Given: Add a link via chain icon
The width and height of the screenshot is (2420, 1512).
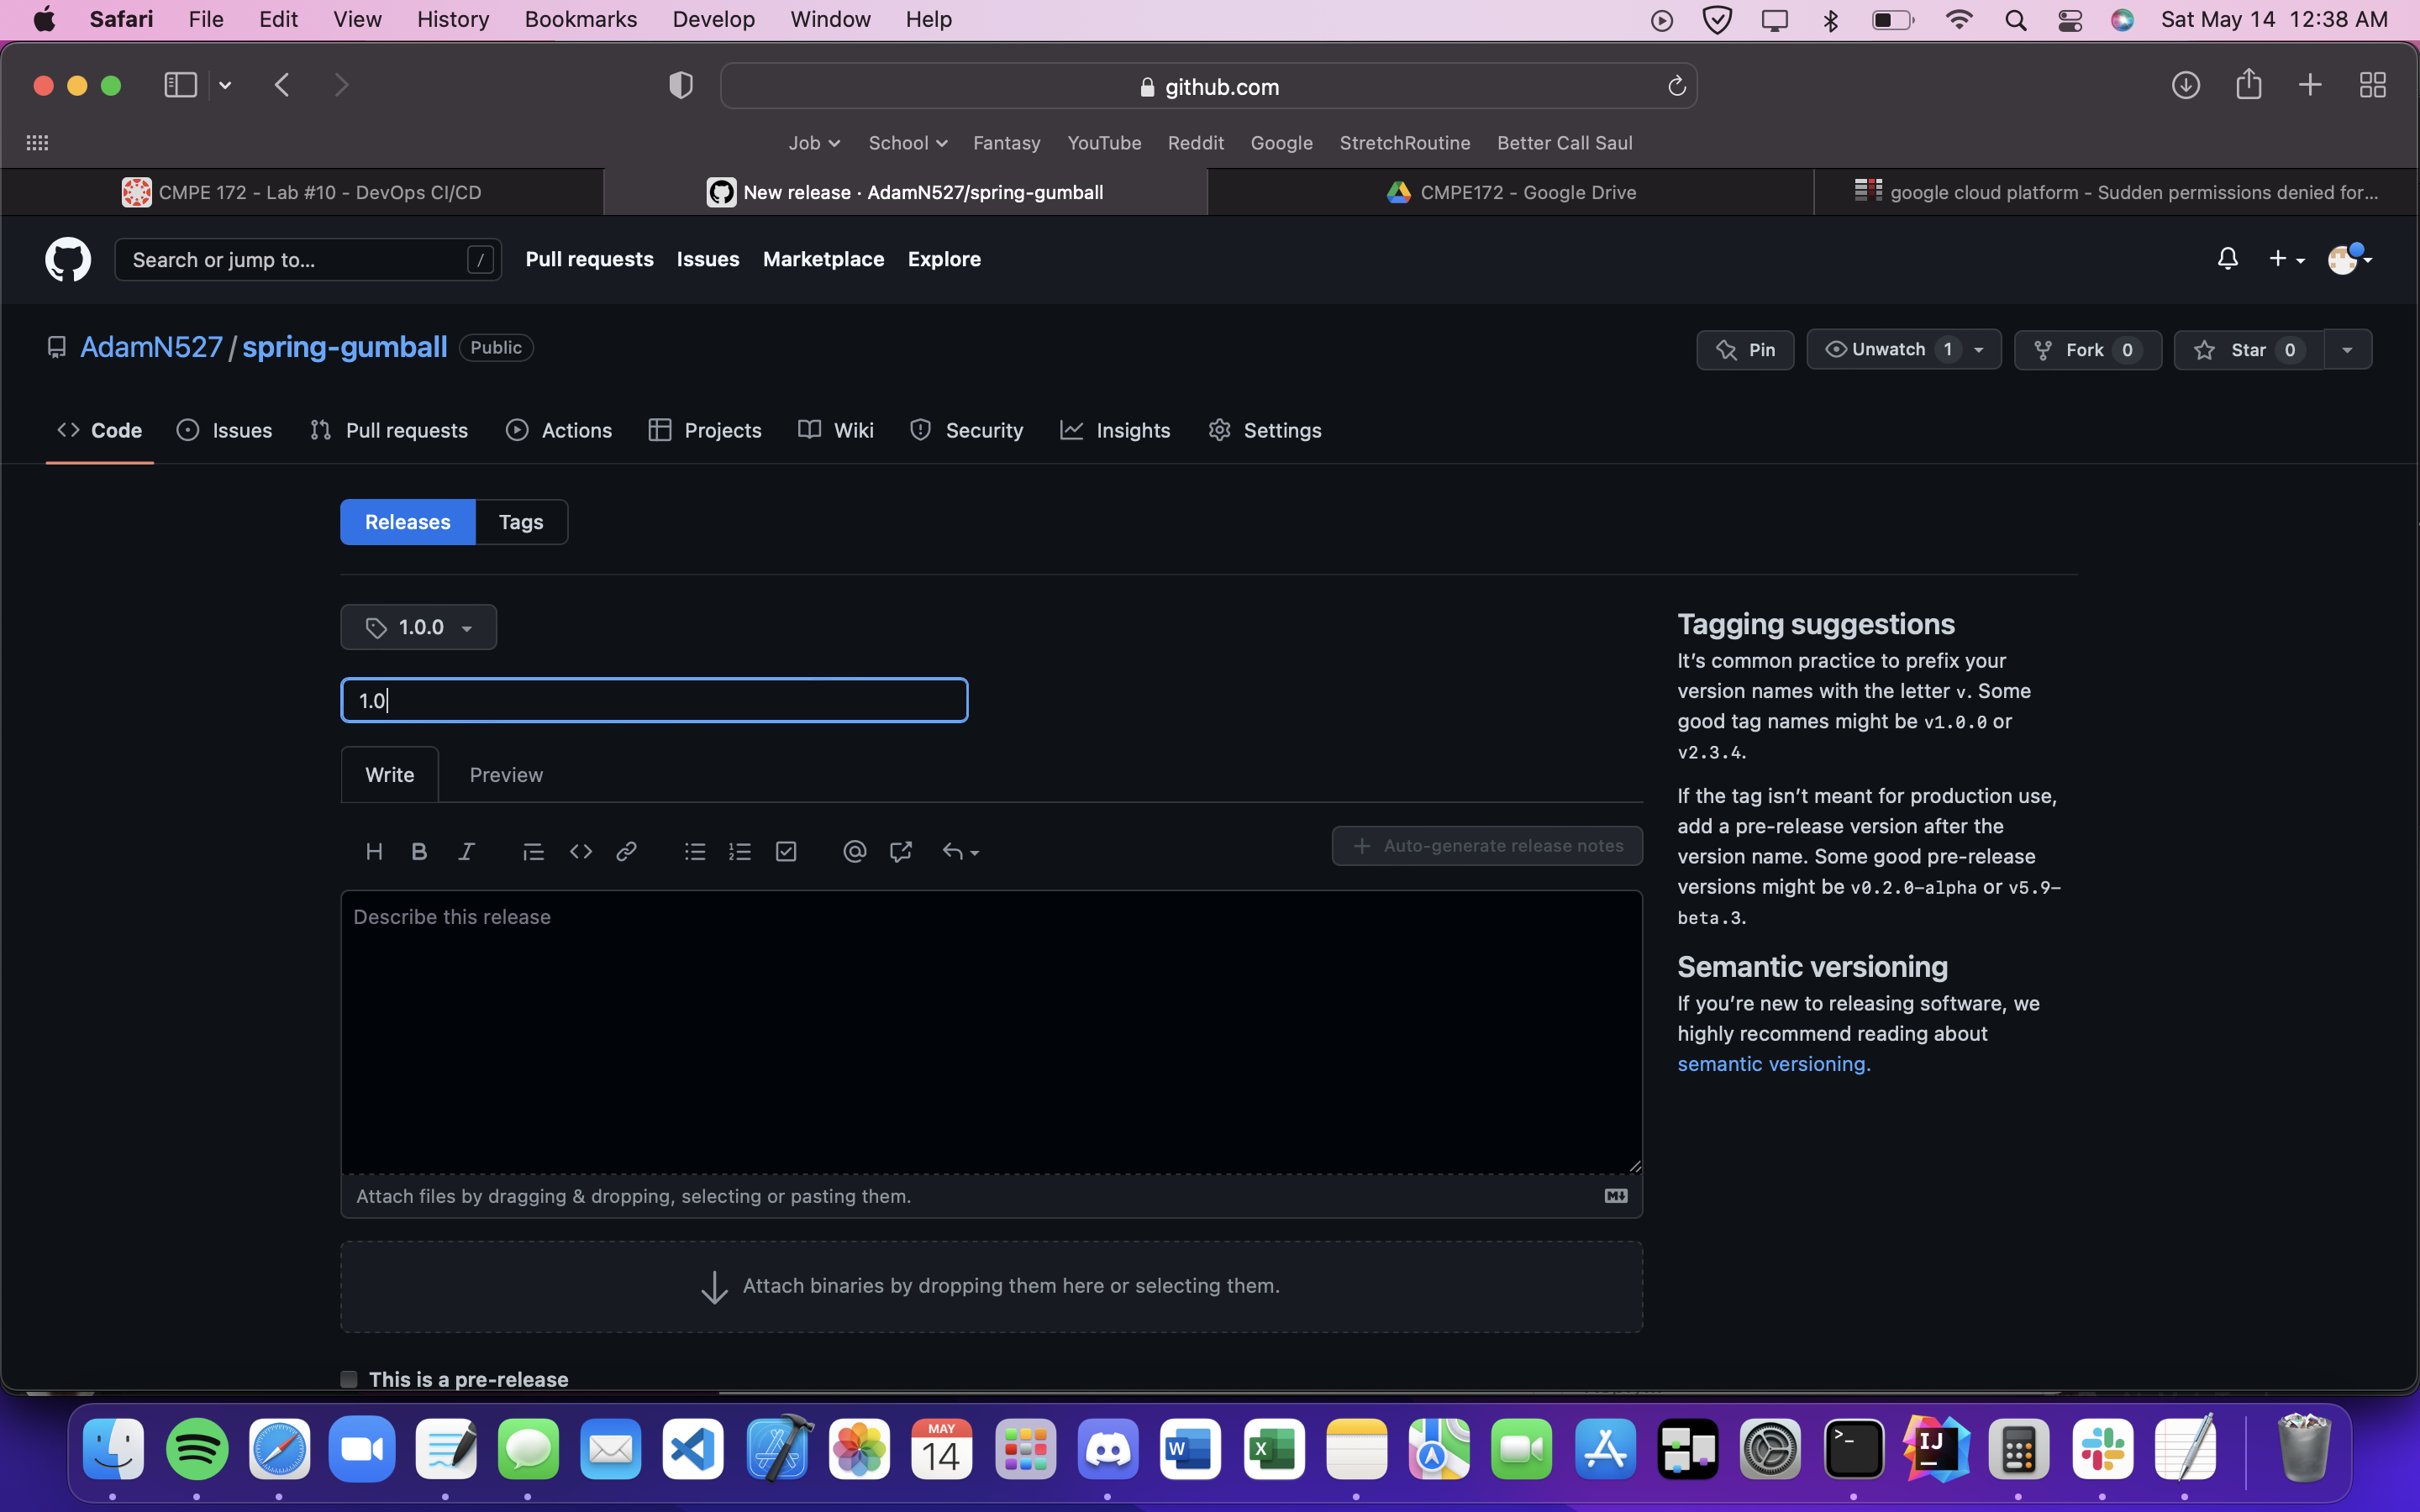Looking at the screenshot, I should pos(627,851).
